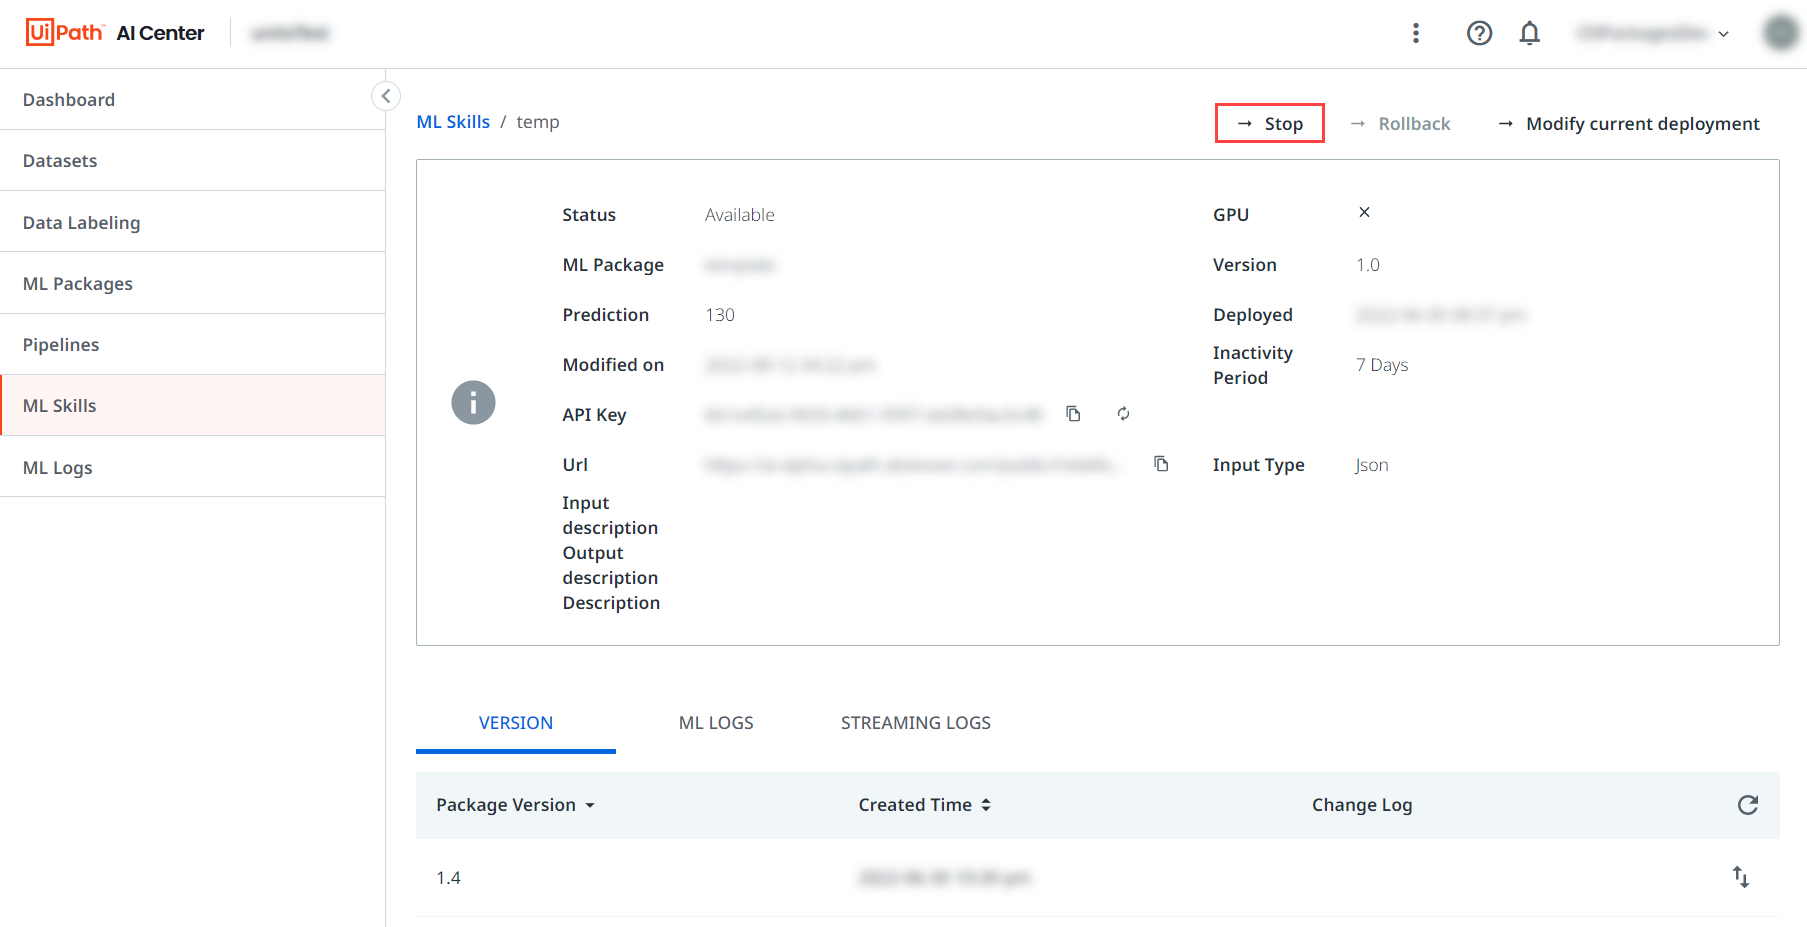The height and width of the screenshot is (927, 1807).
Task: Open the notifications bell
Action: pyautogui.click(x=1529, y=33)
